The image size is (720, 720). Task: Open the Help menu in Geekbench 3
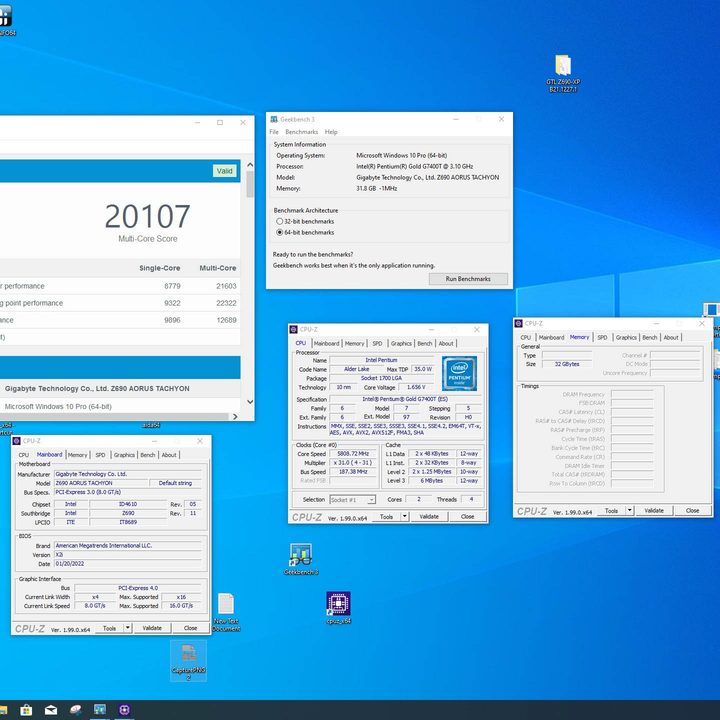(331, 132)
